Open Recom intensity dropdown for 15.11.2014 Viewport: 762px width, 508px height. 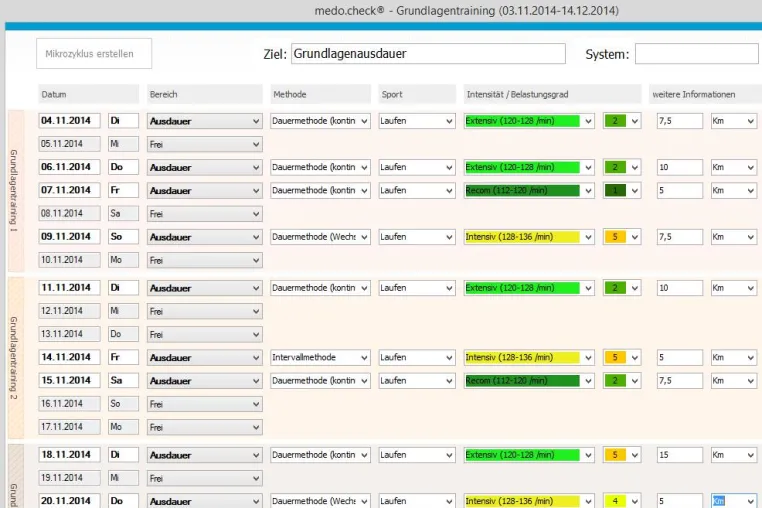pyautogui.click(x=529, y=381)
